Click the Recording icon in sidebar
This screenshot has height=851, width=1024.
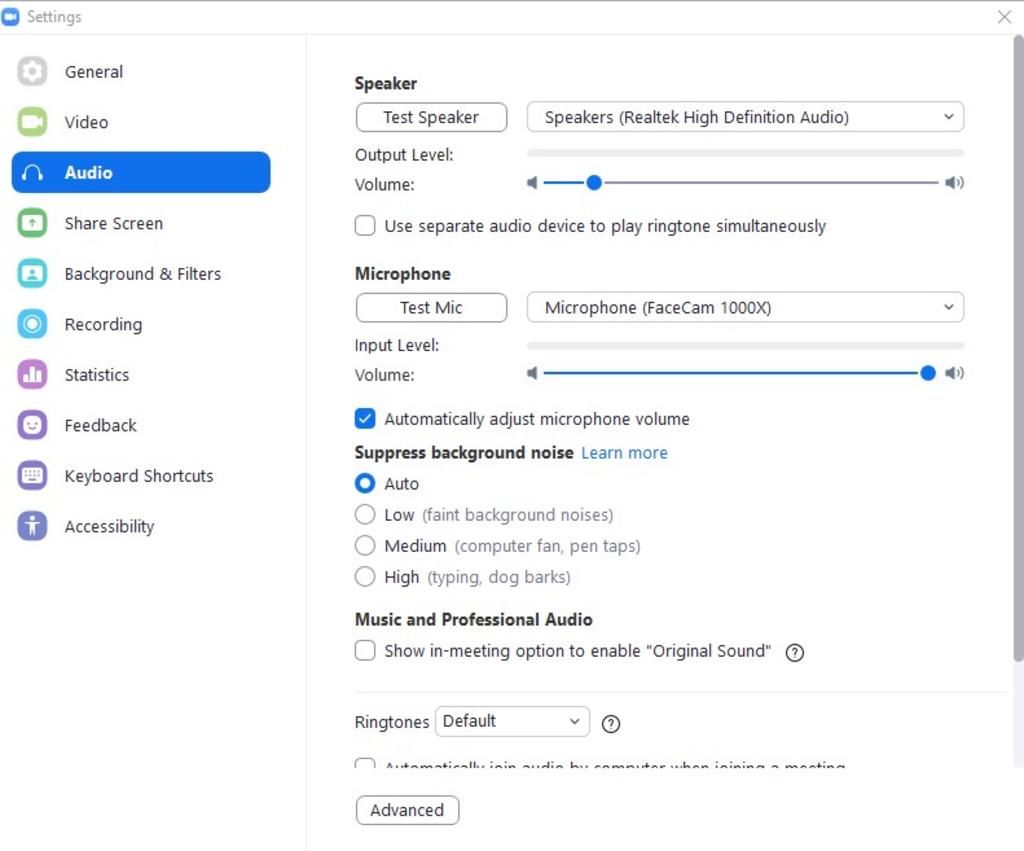coord(32,324)
